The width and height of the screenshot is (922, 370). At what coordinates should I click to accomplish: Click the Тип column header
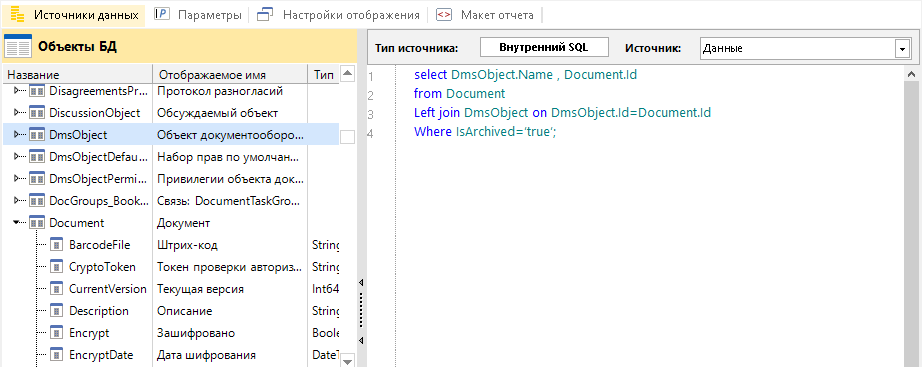pyautogui.click(x=323, y=75)
